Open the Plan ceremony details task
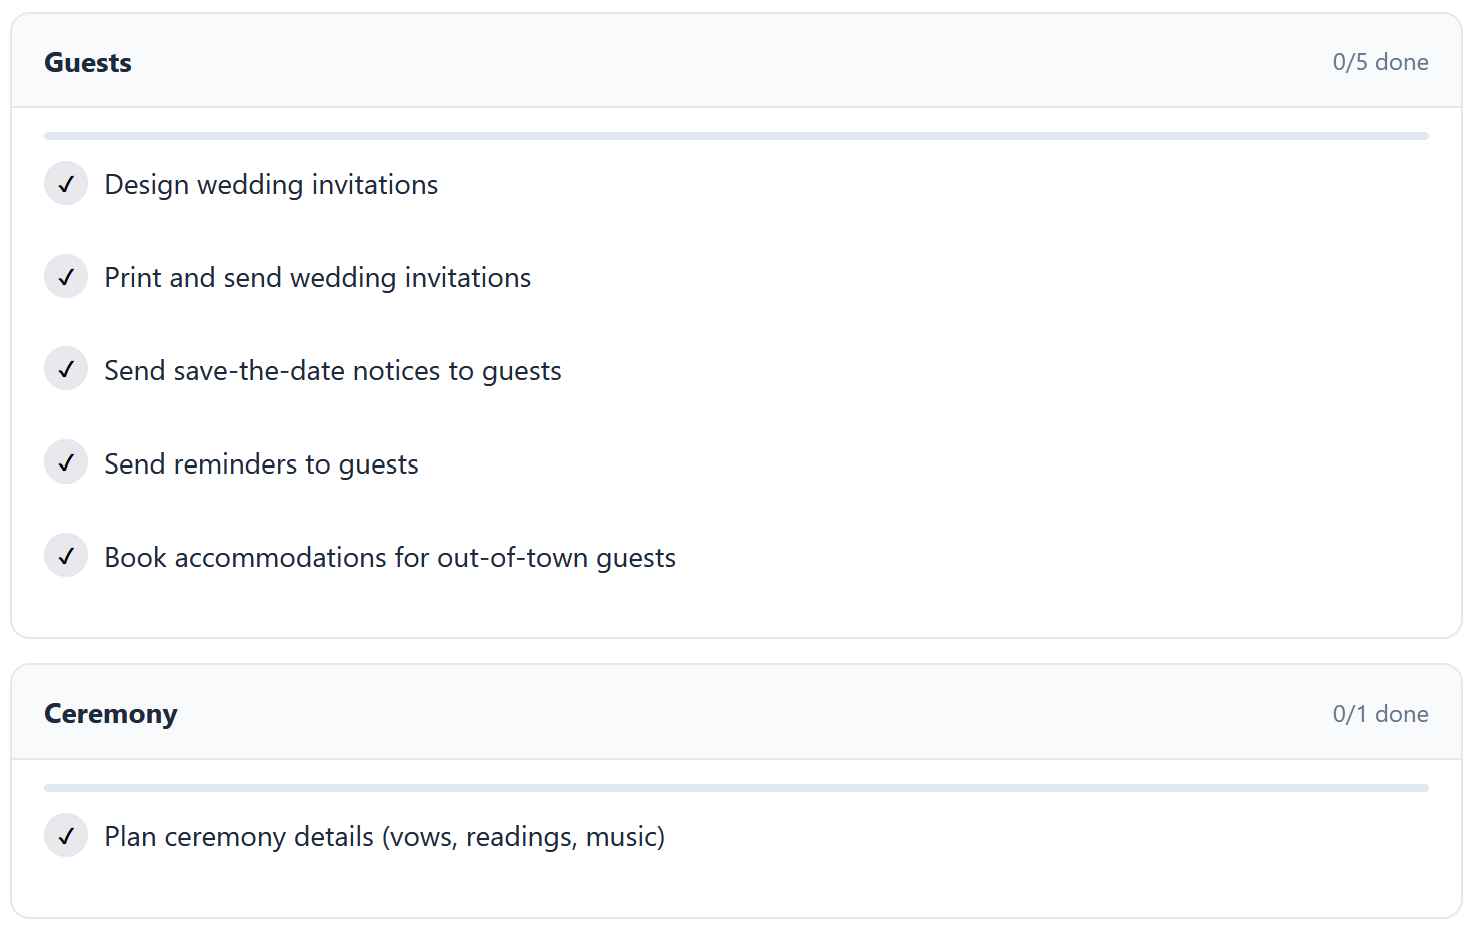The width and height of the screenshot is (1476, 928). point(383,835)
